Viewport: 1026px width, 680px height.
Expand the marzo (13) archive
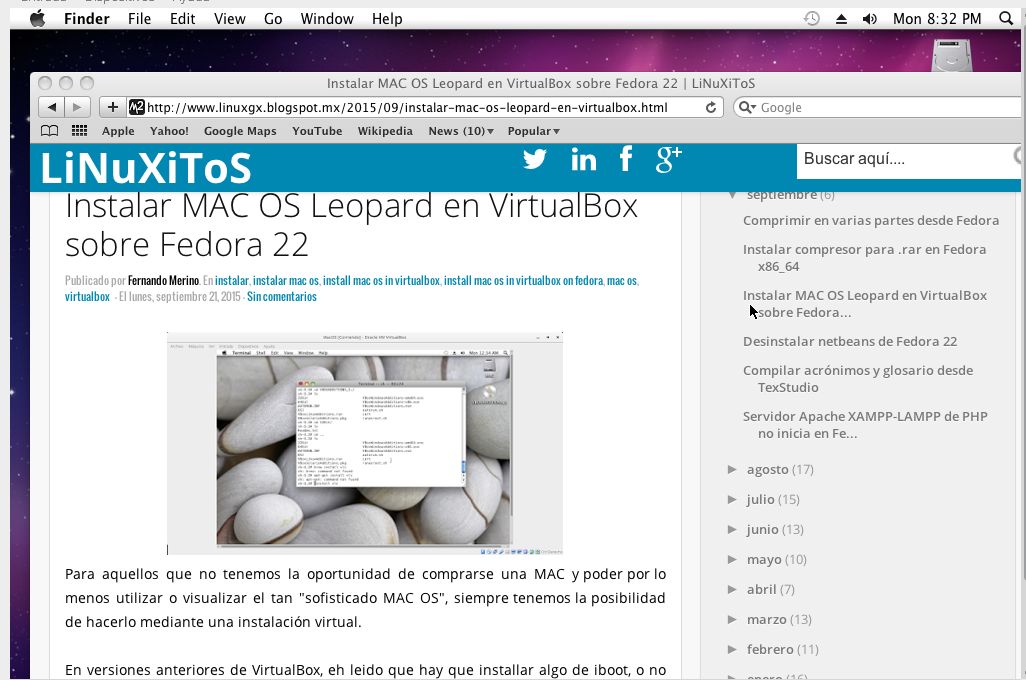click(x=732, y=619)
